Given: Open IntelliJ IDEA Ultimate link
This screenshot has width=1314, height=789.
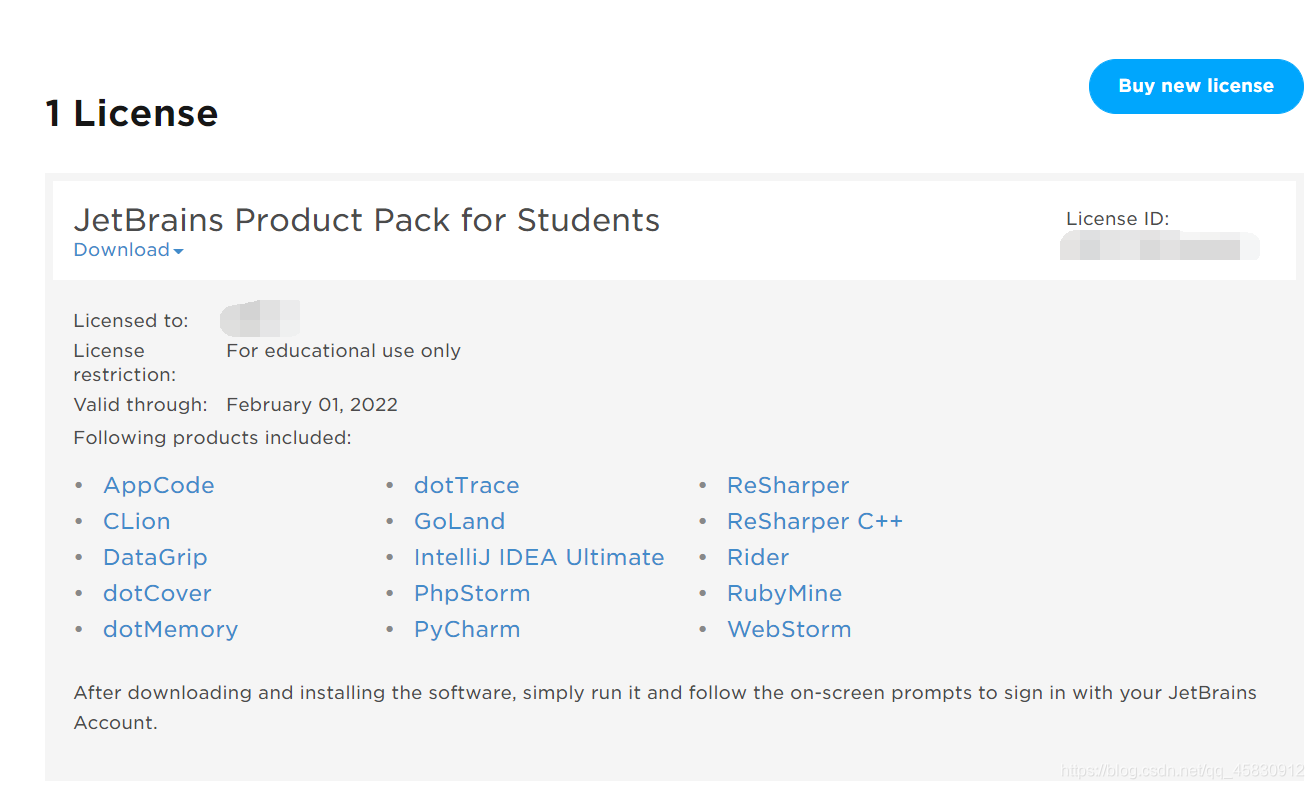Looking at the screenshot, I should pyautogui.click(x=539, y=558).
